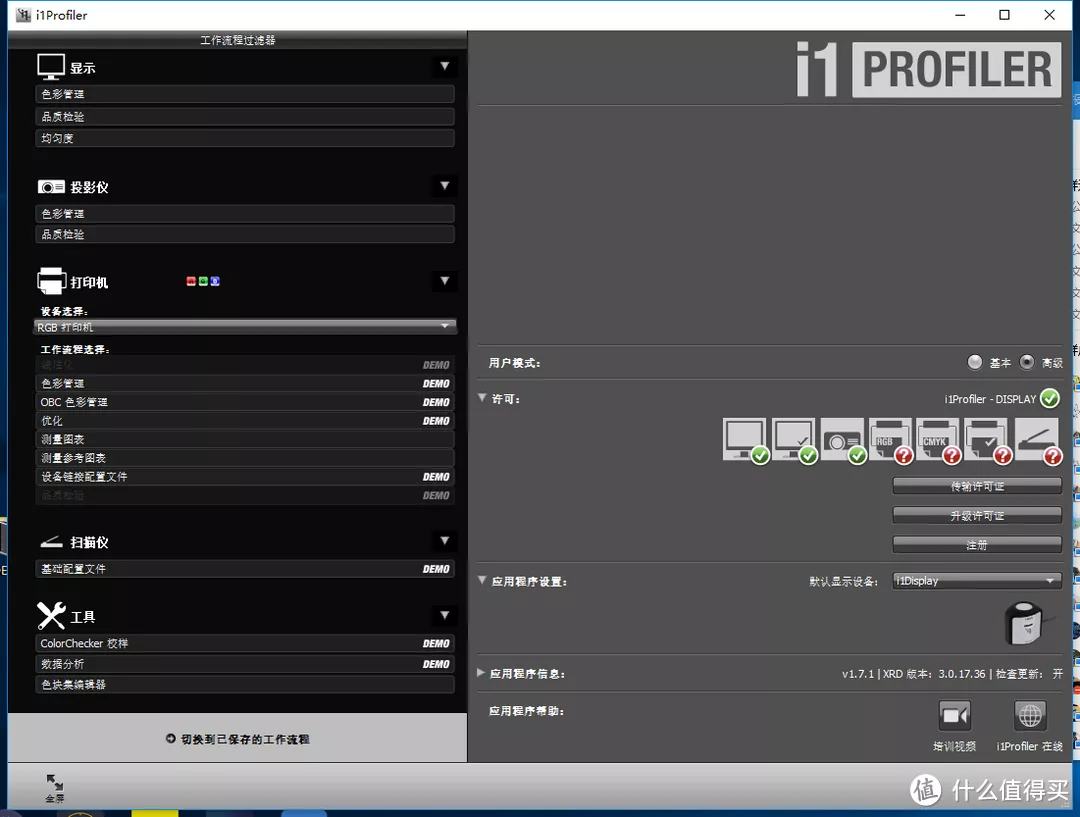Image resolution: width=1080 pixels, height=817 pixels.
Task: Select the basic (基本) user mode radio
Action: pos(975,362)
